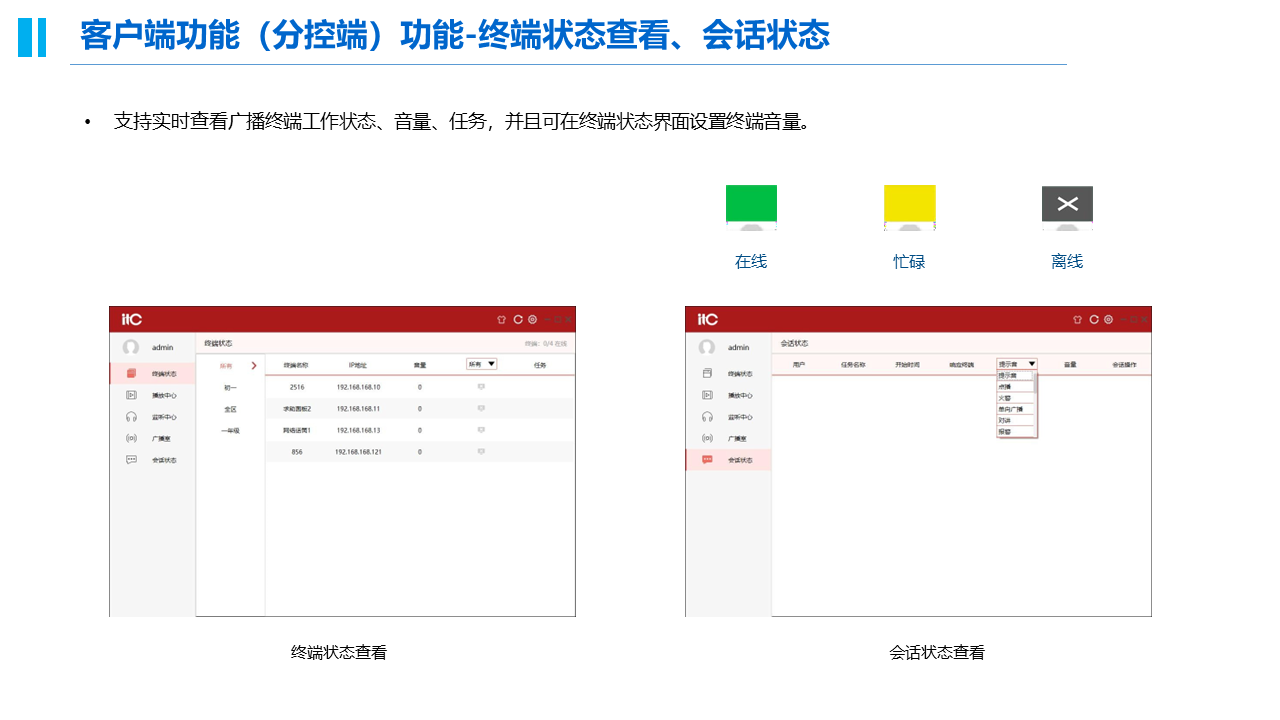Click the 广播室 broadcast icon in 终端状态 window
Screen dimensions: 1280x720
(131, 438)
